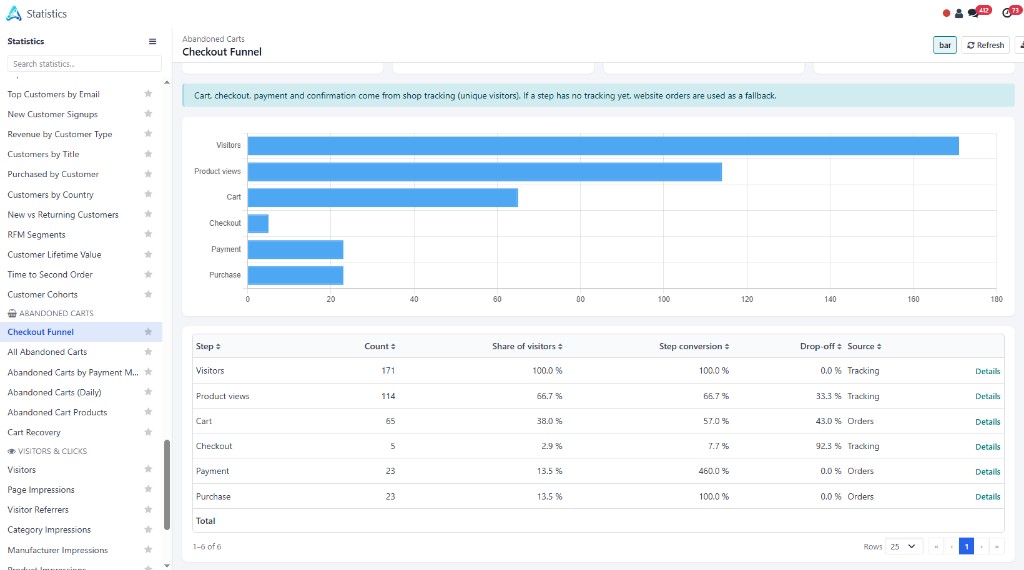
Task: Star the Page Impressions report
Action: coord(148,489)
